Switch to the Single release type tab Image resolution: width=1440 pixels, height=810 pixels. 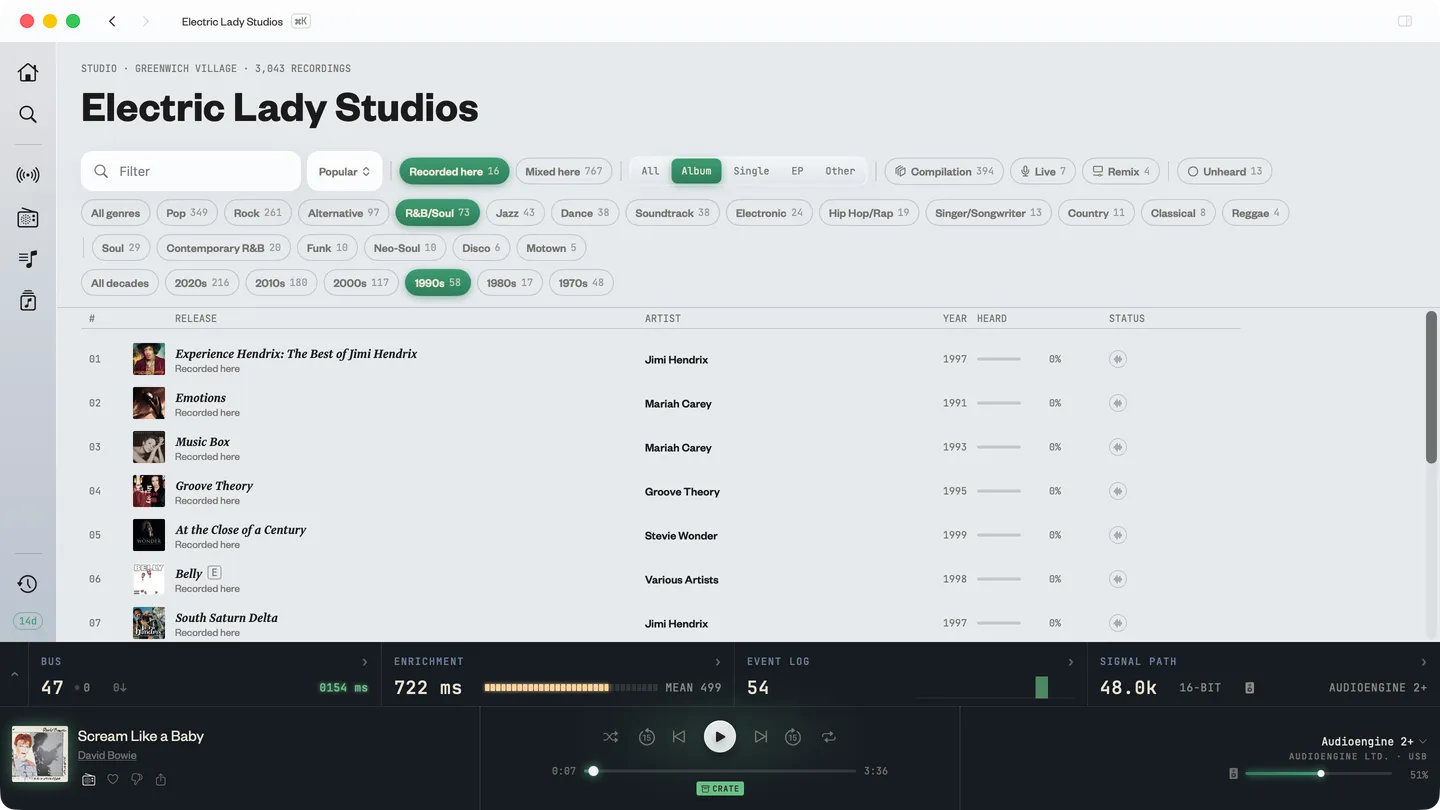(x=751, y=171)
